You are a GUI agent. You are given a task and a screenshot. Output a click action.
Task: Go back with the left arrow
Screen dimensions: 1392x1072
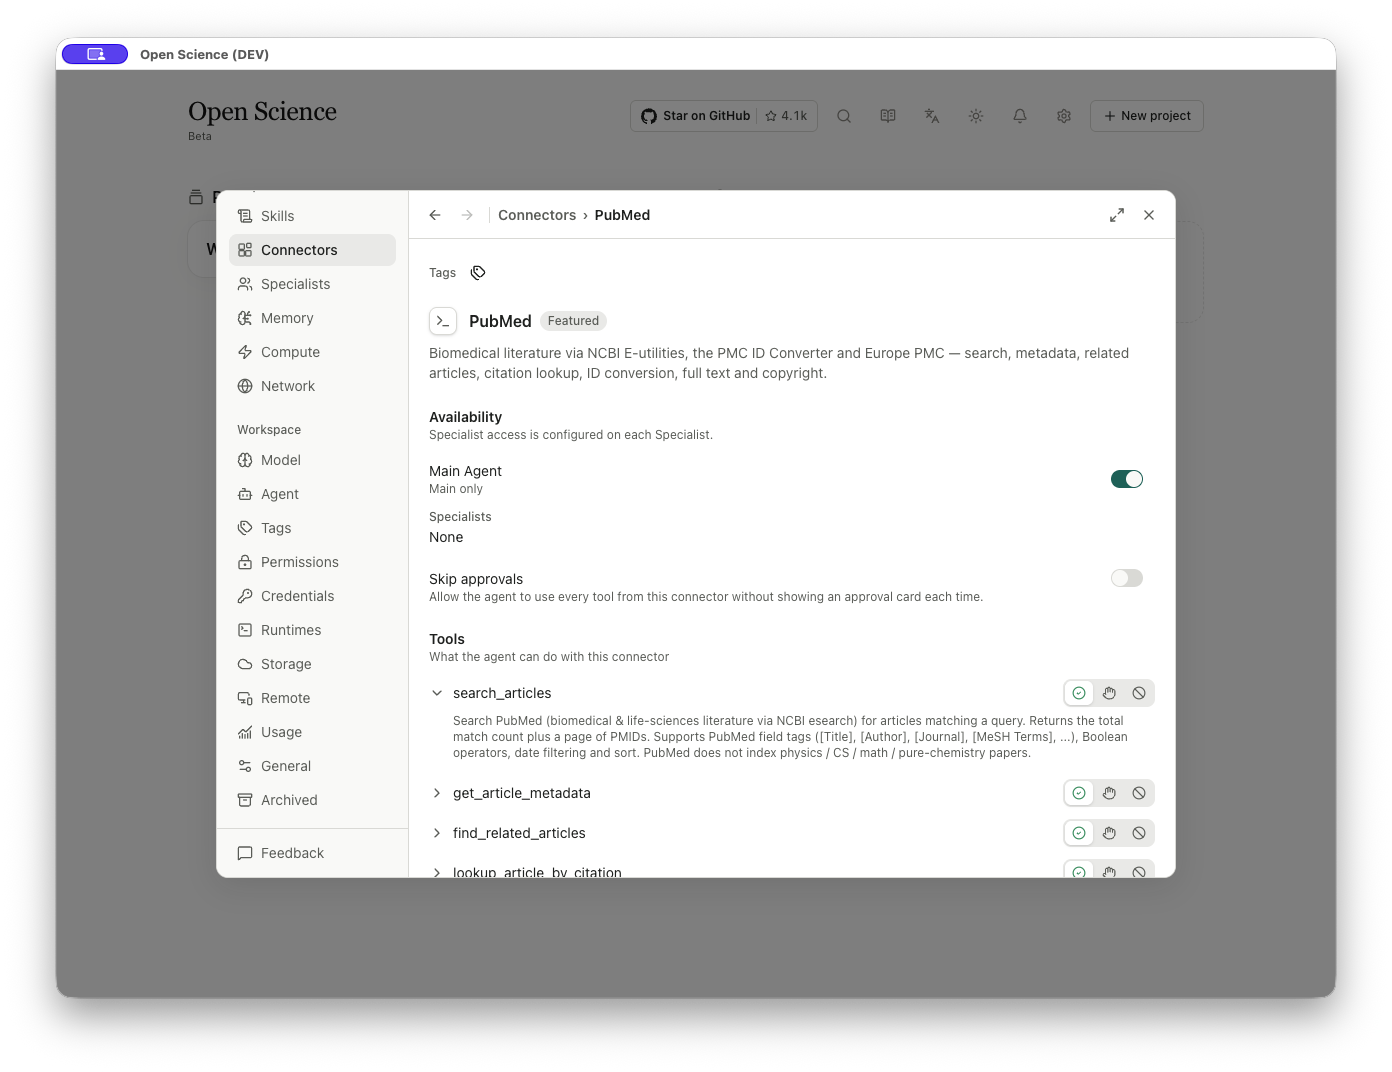(435, 215)
